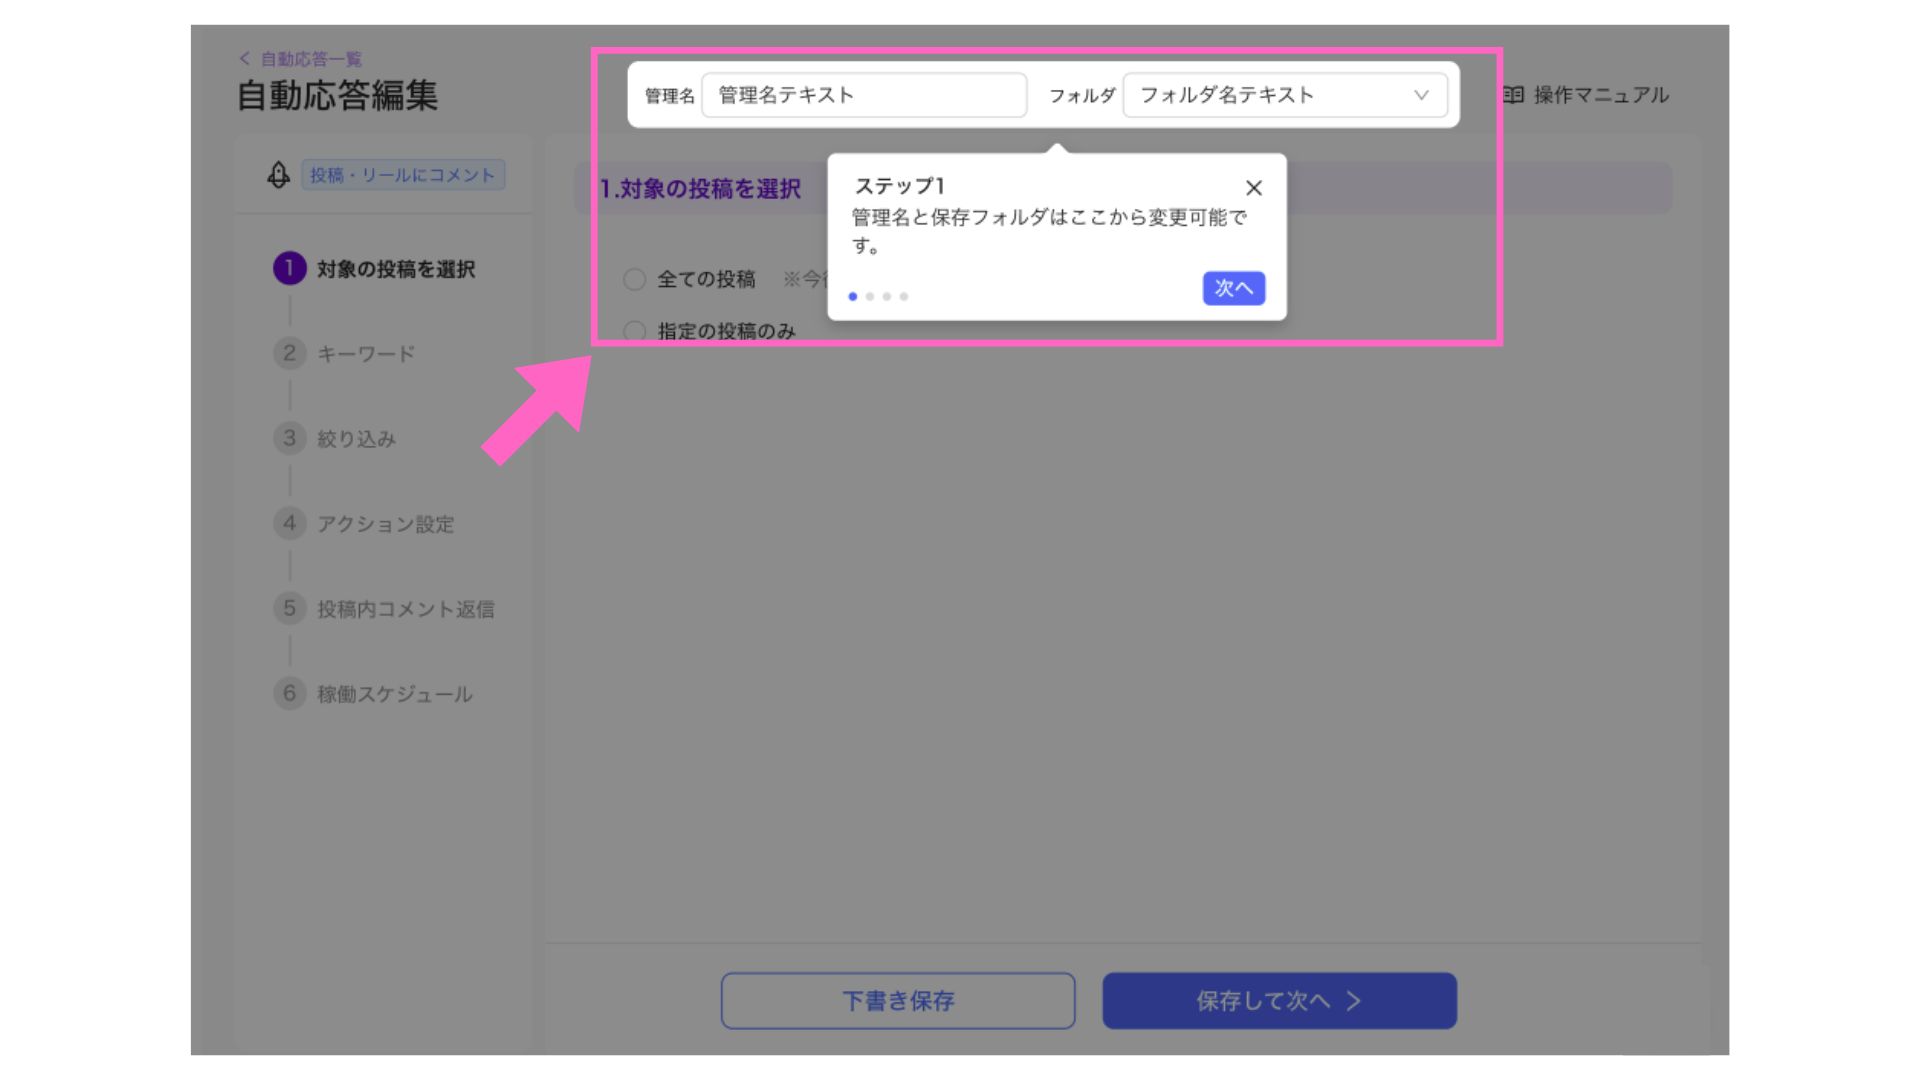Click the 保存して次へ button
1920x1080 pixels.
click(x=1279, y=1000)
